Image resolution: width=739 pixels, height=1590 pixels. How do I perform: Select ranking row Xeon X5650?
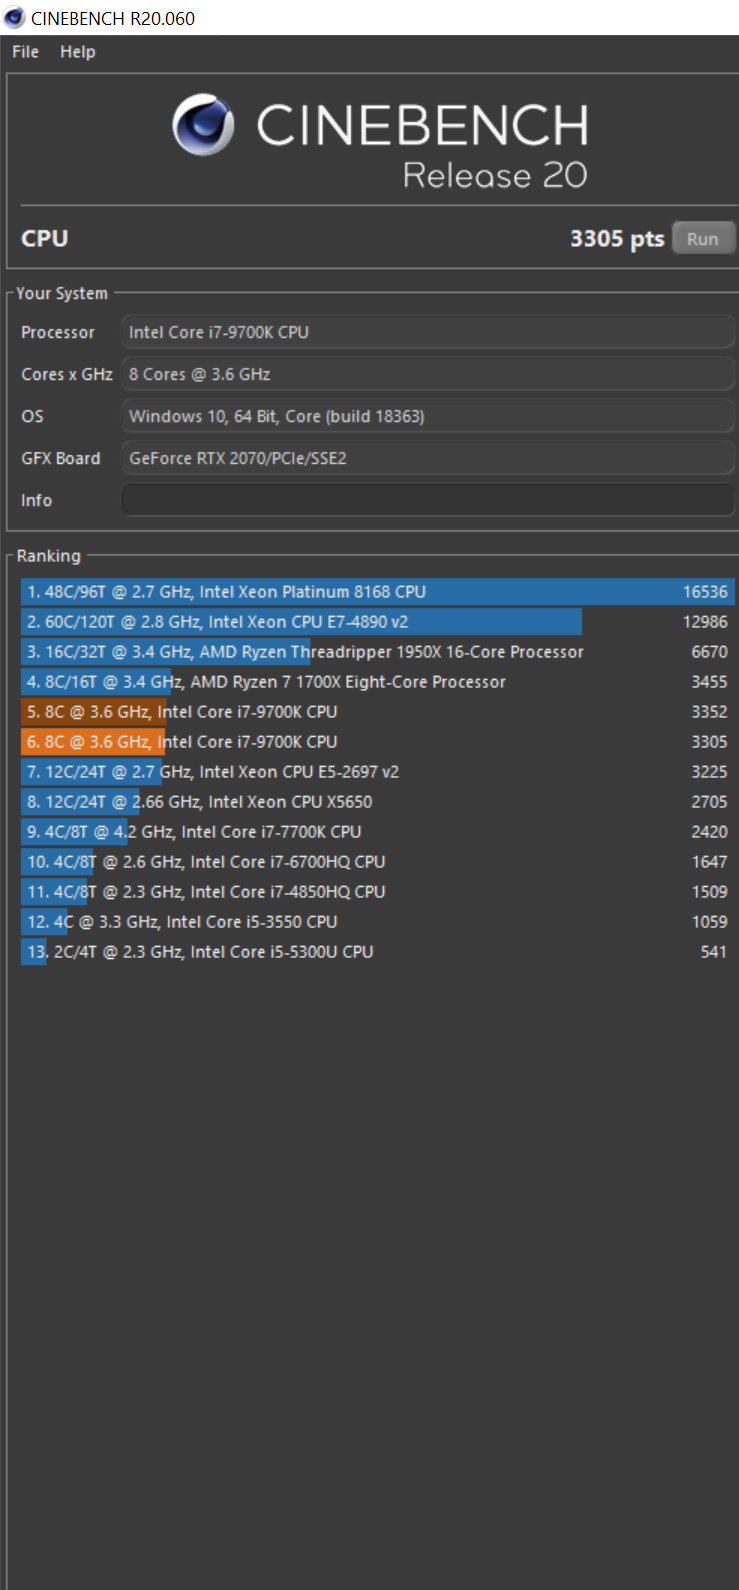pyautogui.click(x=378, y=802)
